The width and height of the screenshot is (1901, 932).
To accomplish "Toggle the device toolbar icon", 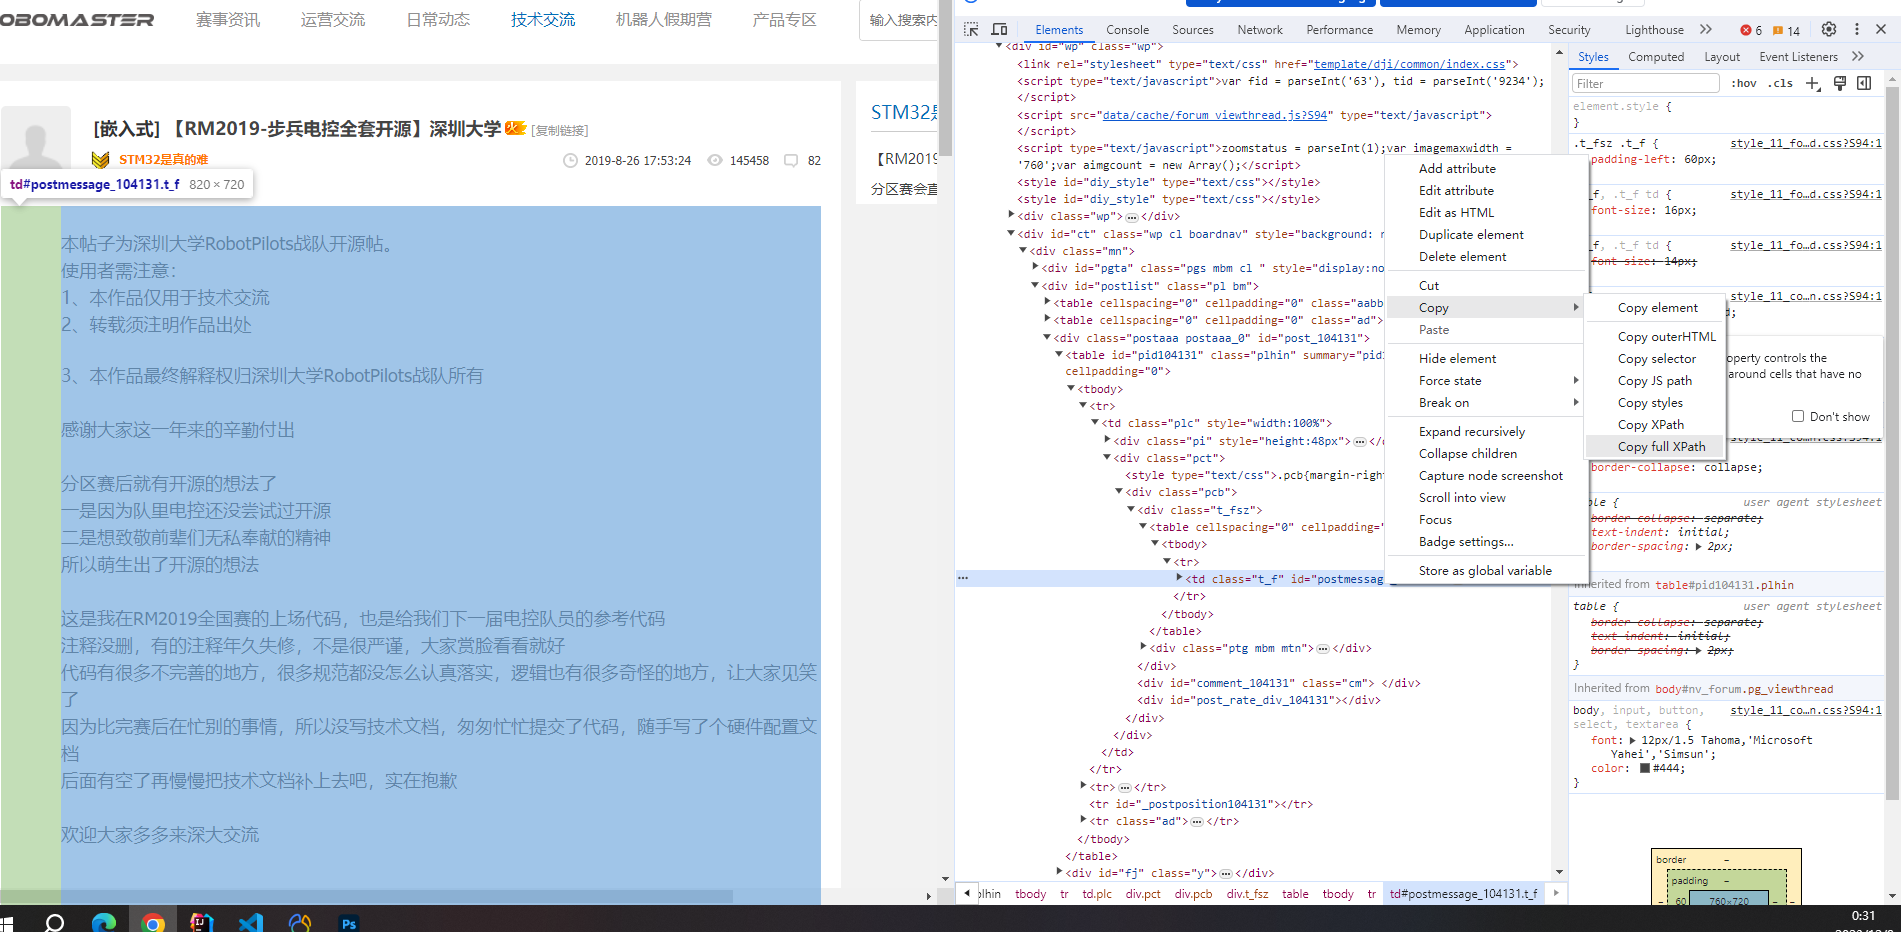I will [x=999, y=29].
